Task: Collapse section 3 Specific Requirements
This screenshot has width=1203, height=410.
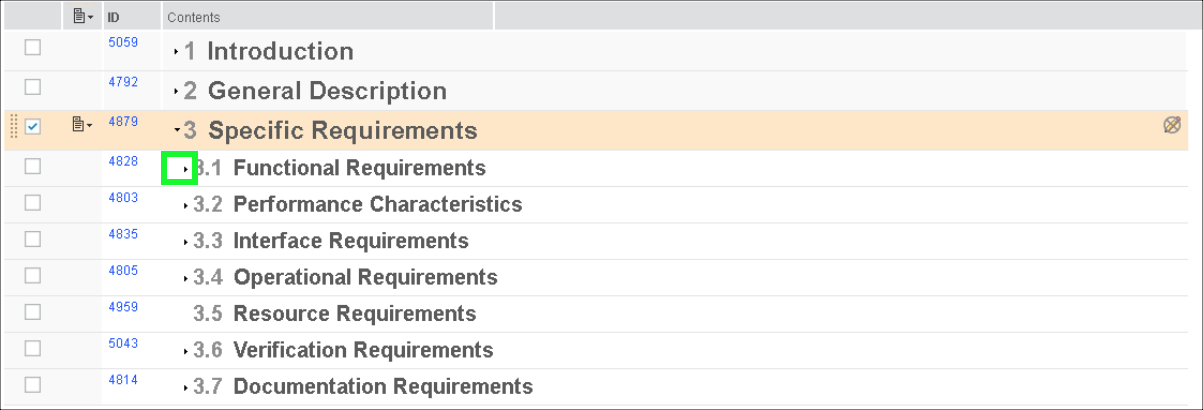Action: point(177,130)
